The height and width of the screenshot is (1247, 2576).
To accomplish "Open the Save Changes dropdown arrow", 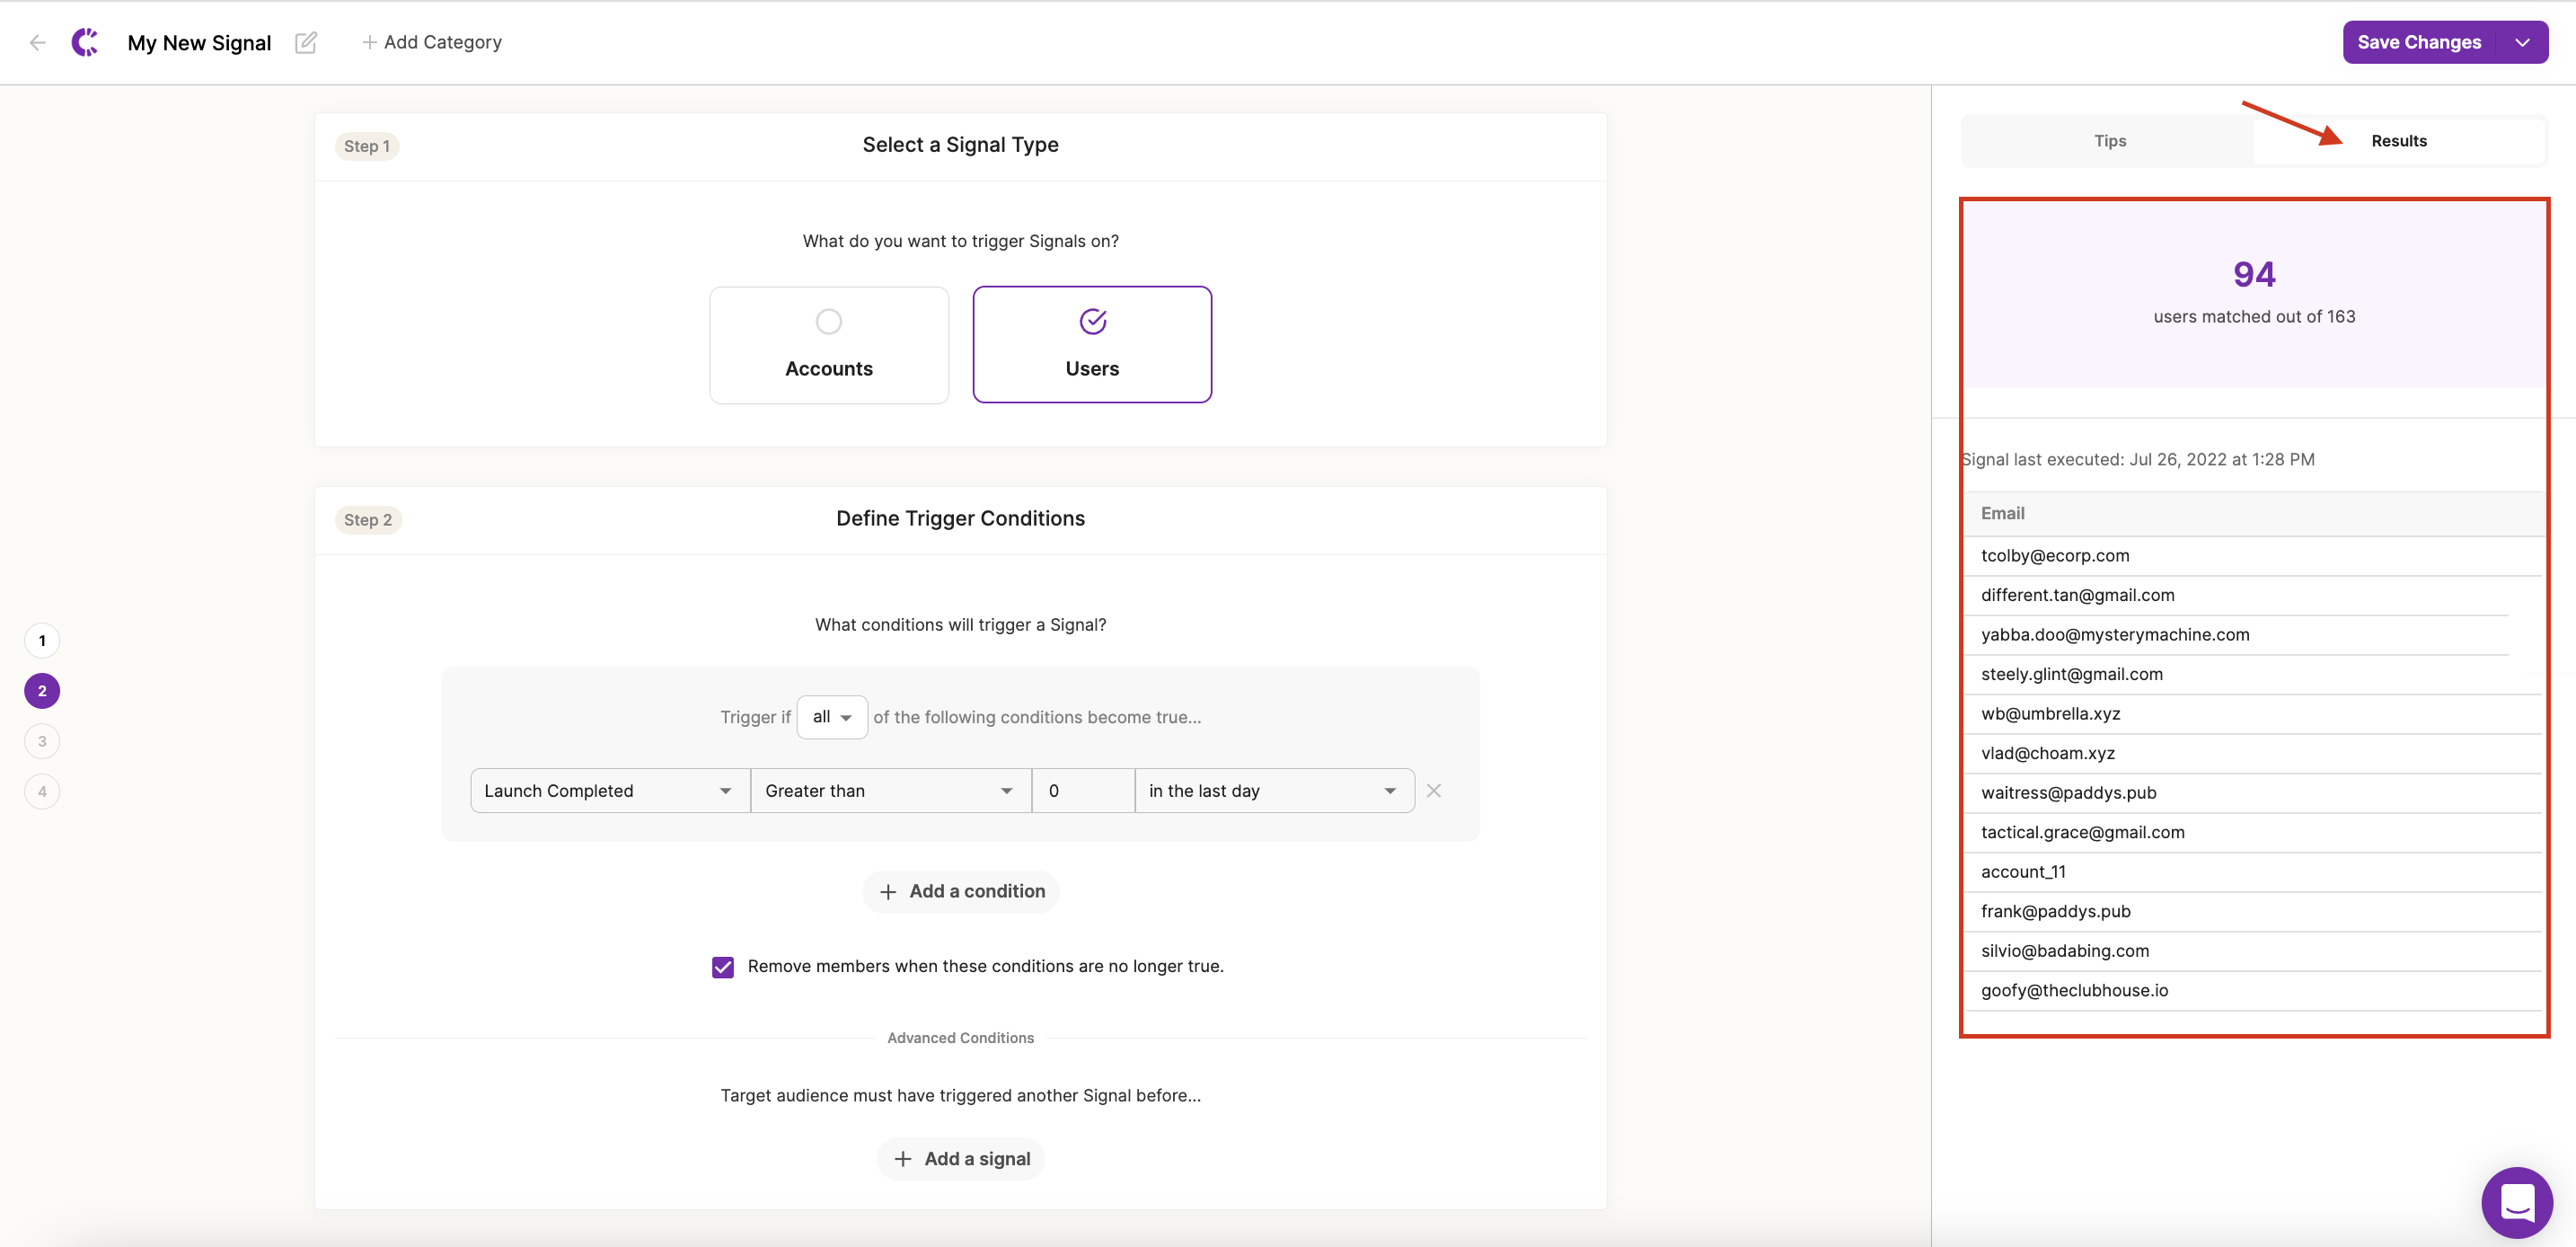I will click(x=2522, y=42).
